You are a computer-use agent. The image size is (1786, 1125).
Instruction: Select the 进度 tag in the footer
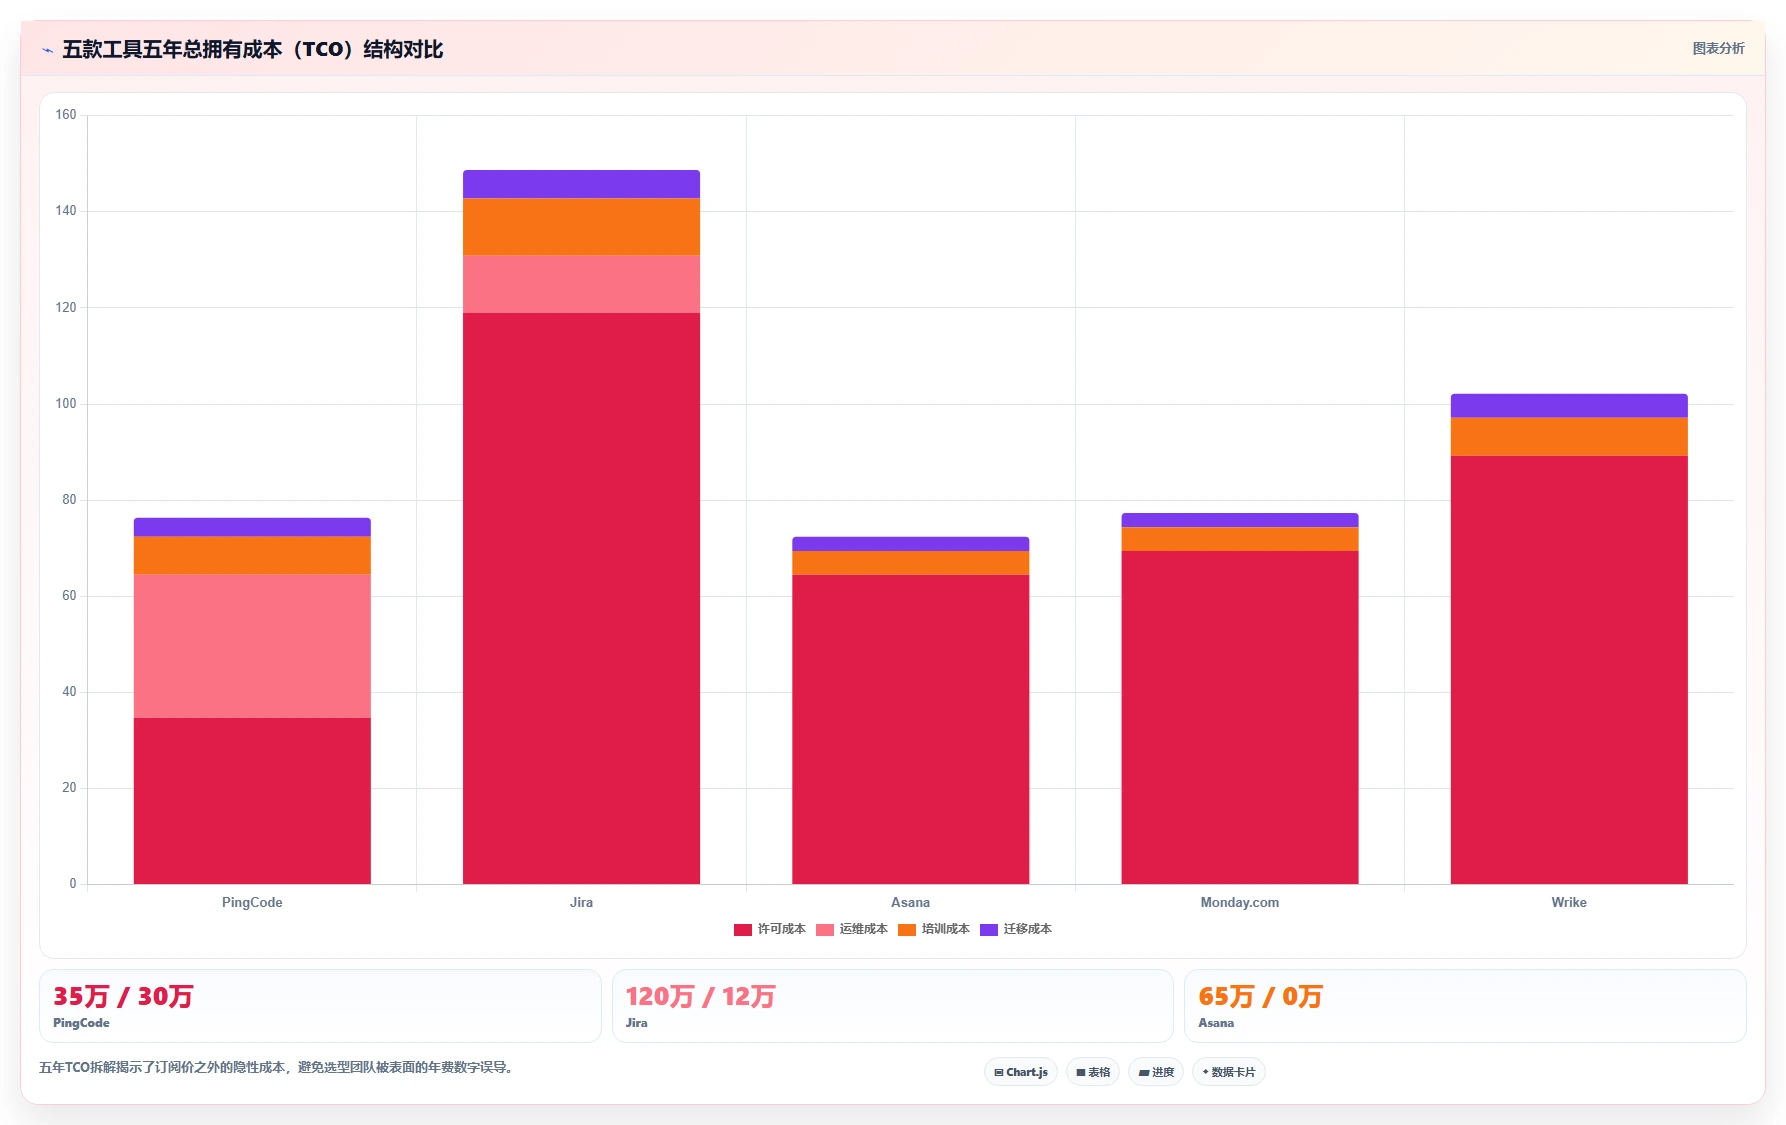[x=1156, y=1072]
